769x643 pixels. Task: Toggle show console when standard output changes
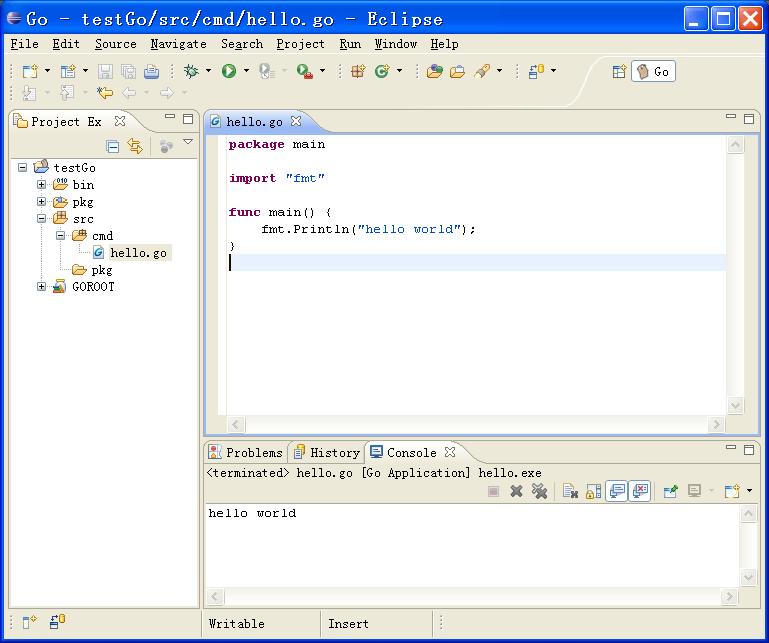(x=617, y=491)
